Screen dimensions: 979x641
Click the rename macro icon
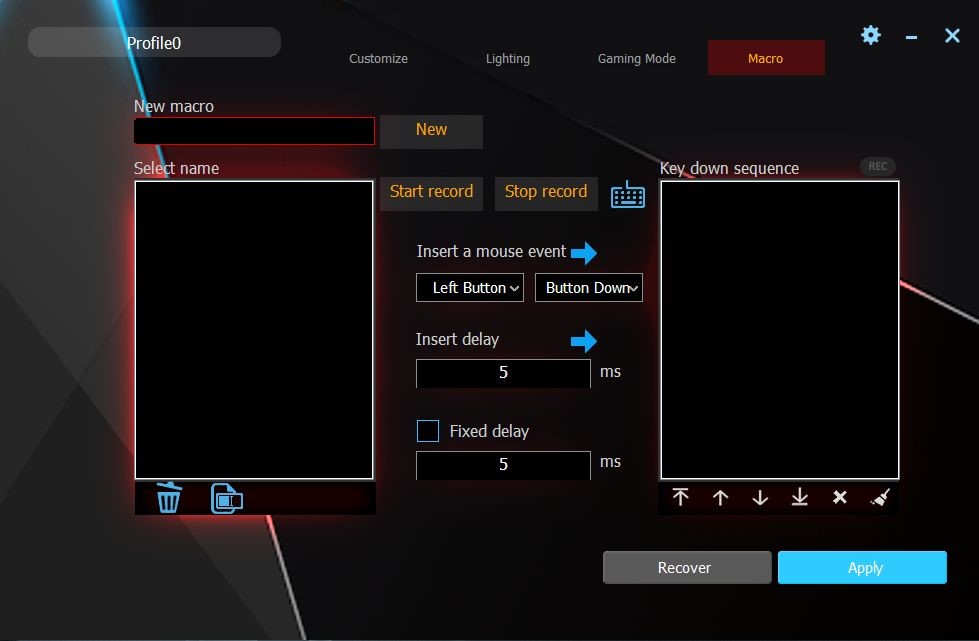point(227,498)
